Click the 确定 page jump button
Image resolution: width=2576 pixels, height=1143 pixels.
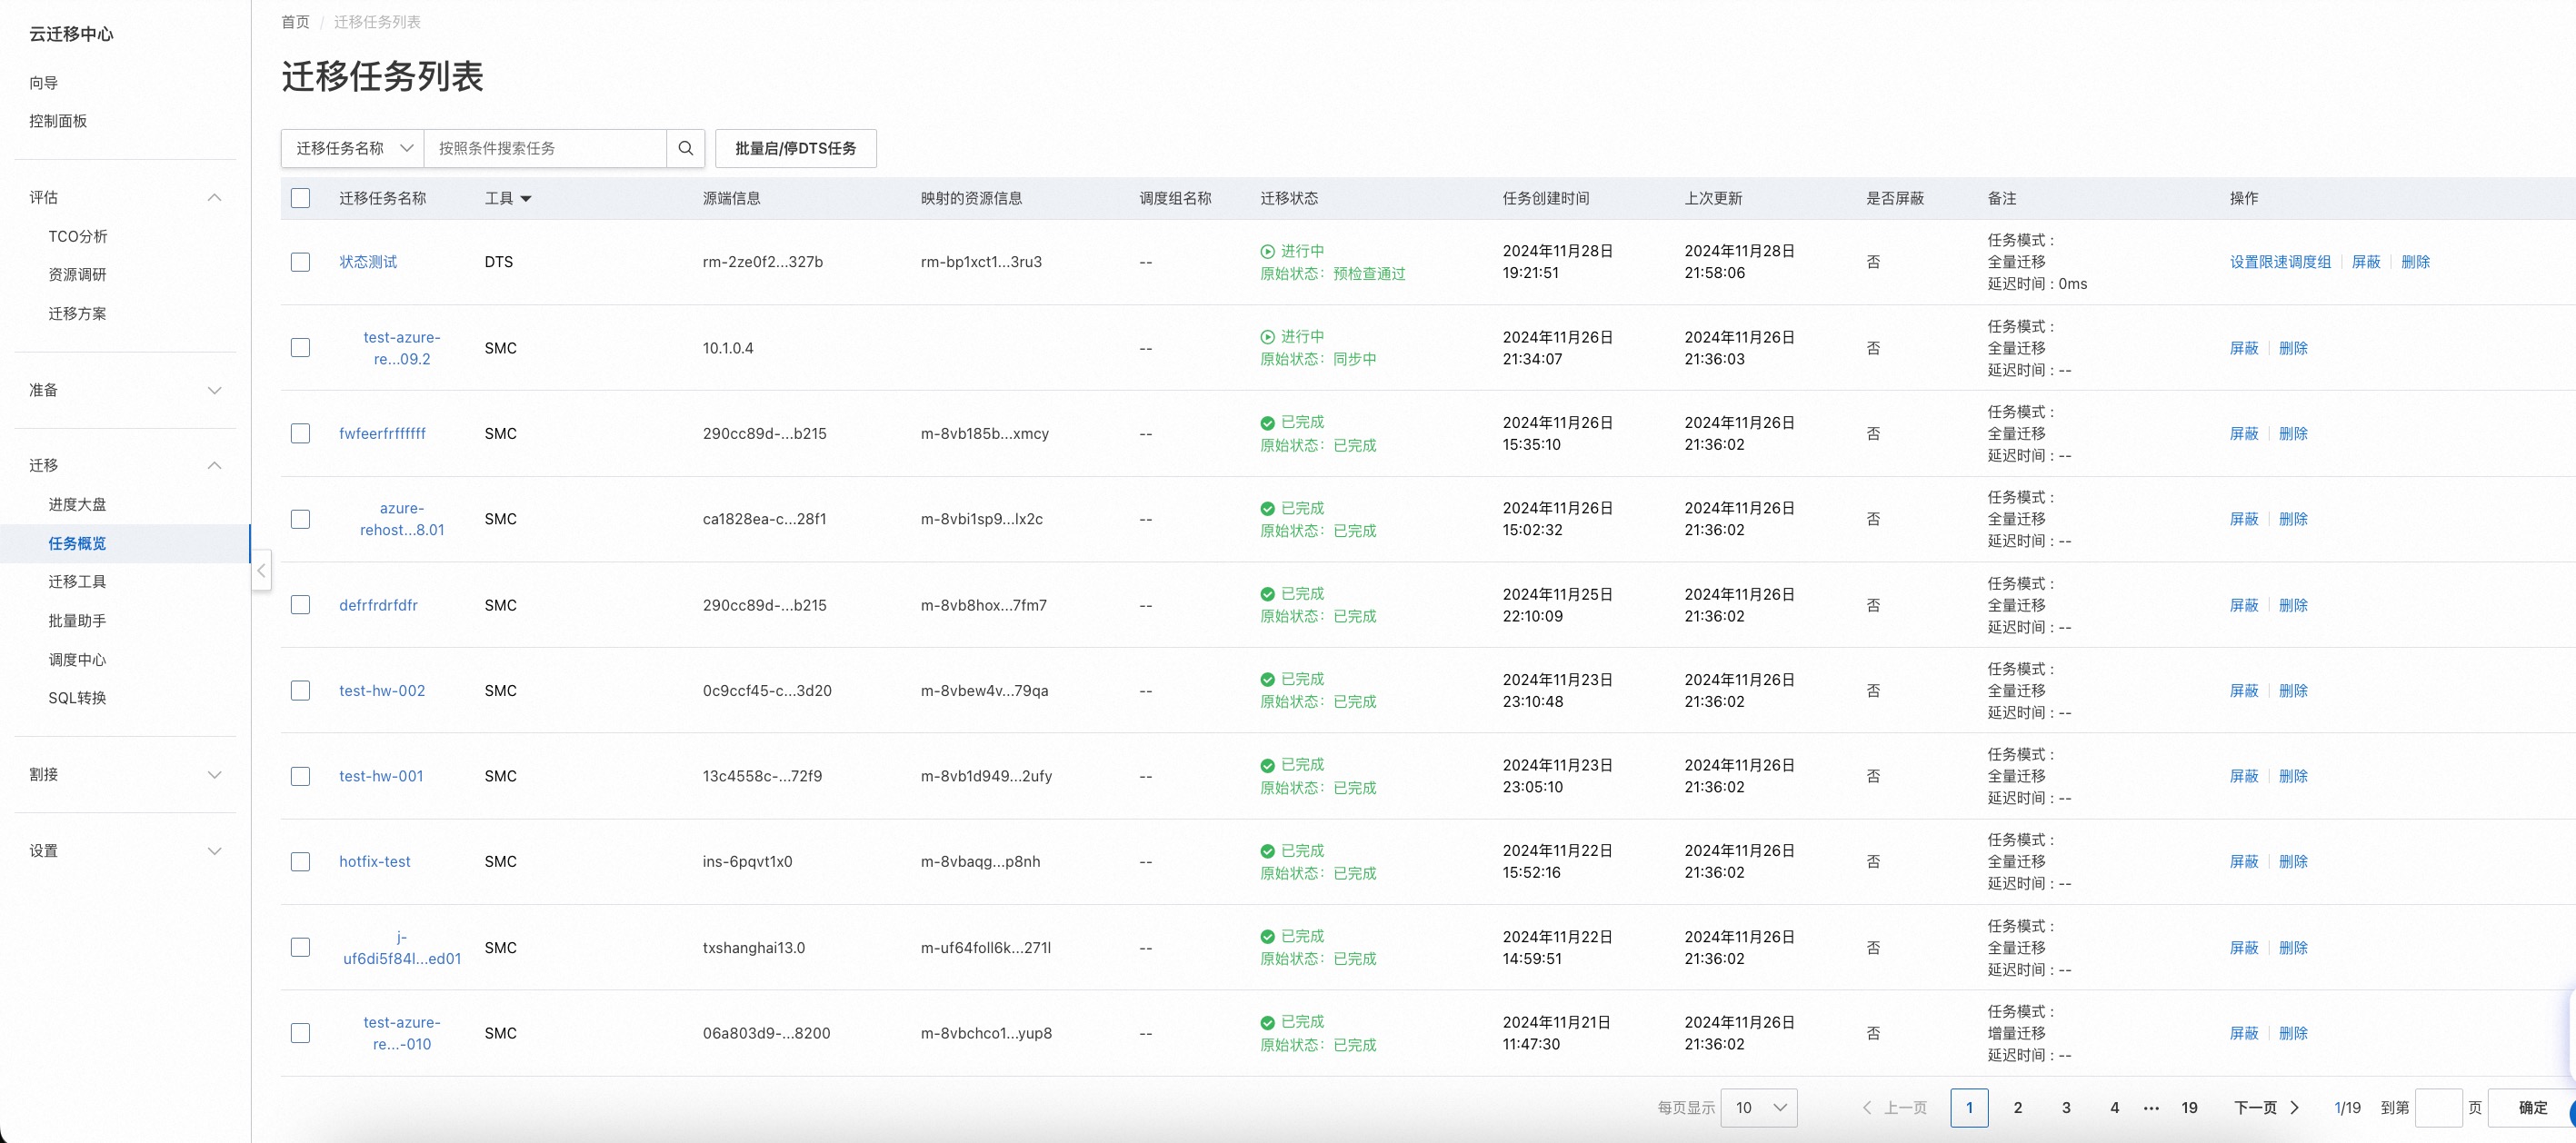click(2532, 1108)
